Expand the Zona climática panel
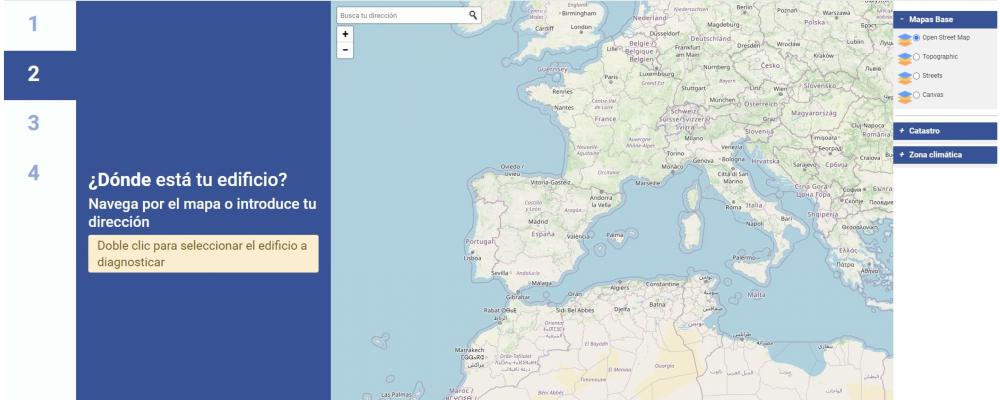 click(945, 154)
